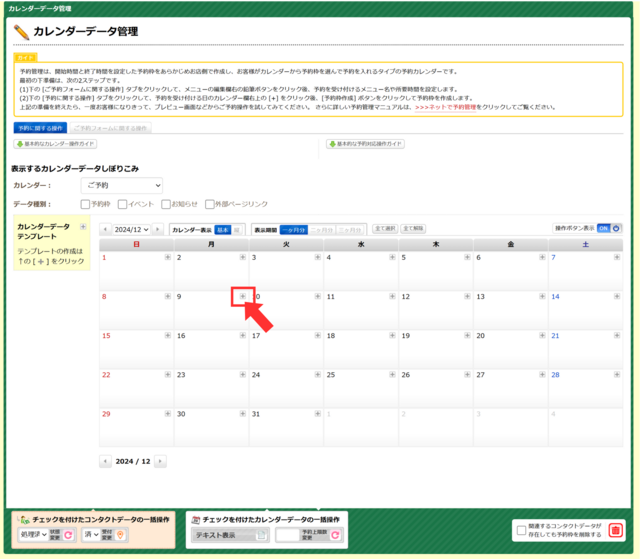This screenshot has width=640, height=559.
Task: Click the plus icon on December 6
Action: tap(542, 257)
